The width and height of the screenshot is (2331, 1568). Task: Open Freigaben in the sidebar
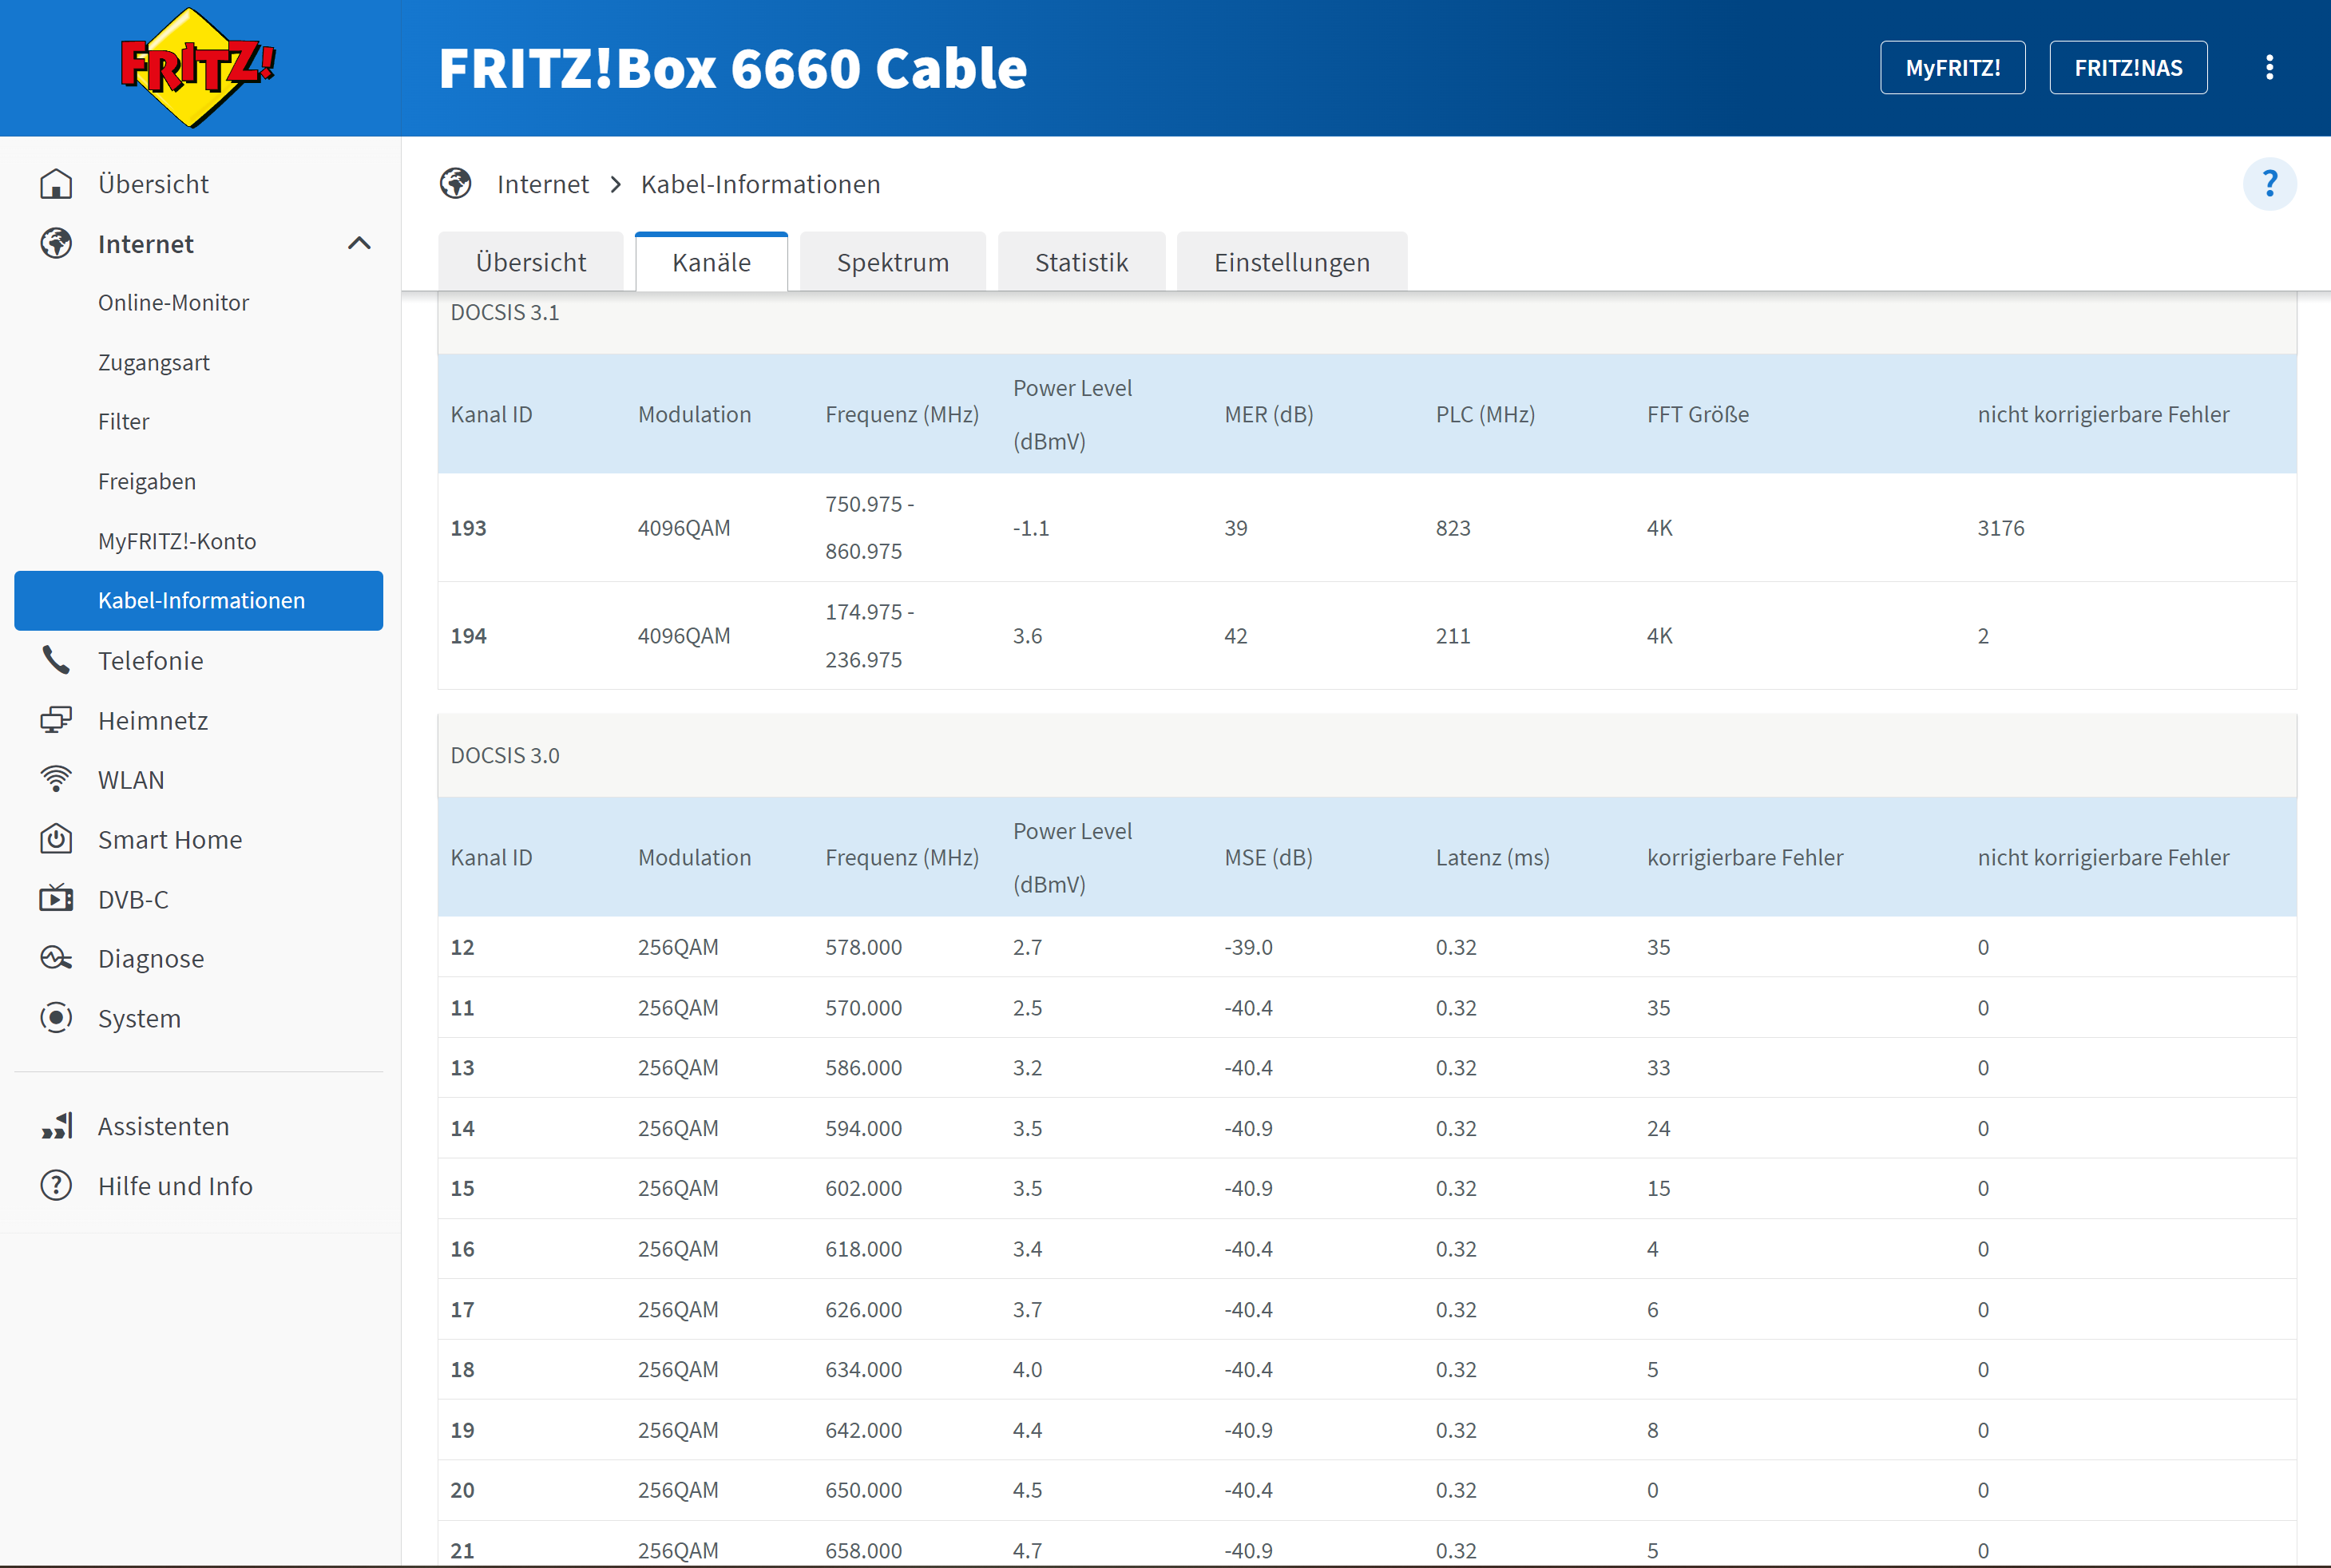[147, 481]
